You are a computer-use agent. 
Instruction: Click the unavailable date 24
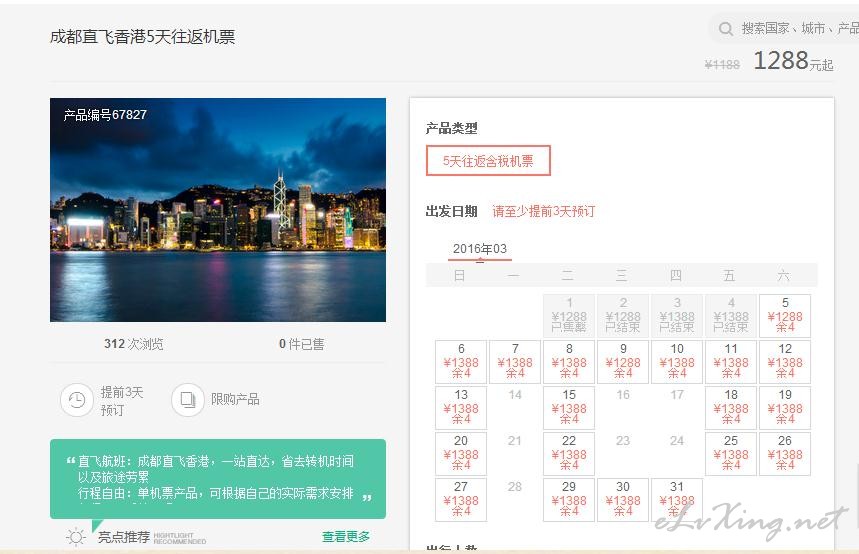click(x=677, y=441)
